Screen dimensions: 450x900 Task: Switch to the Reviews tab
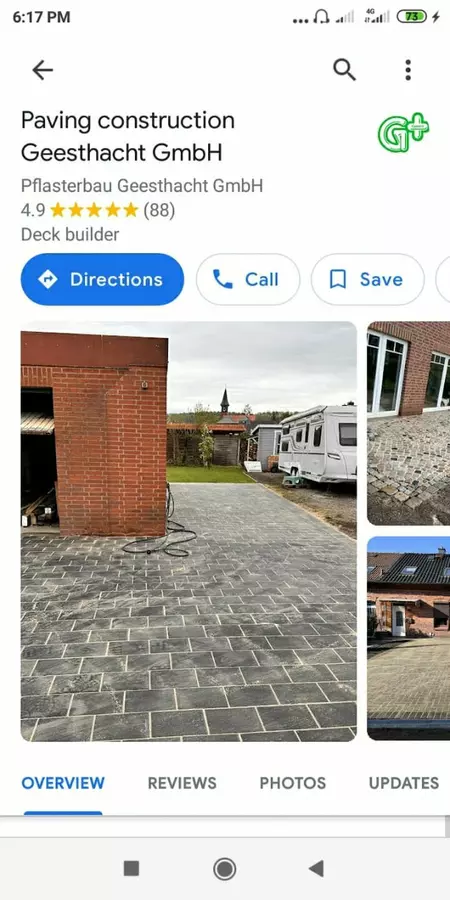pyautogui.click(x=182, y=783)
